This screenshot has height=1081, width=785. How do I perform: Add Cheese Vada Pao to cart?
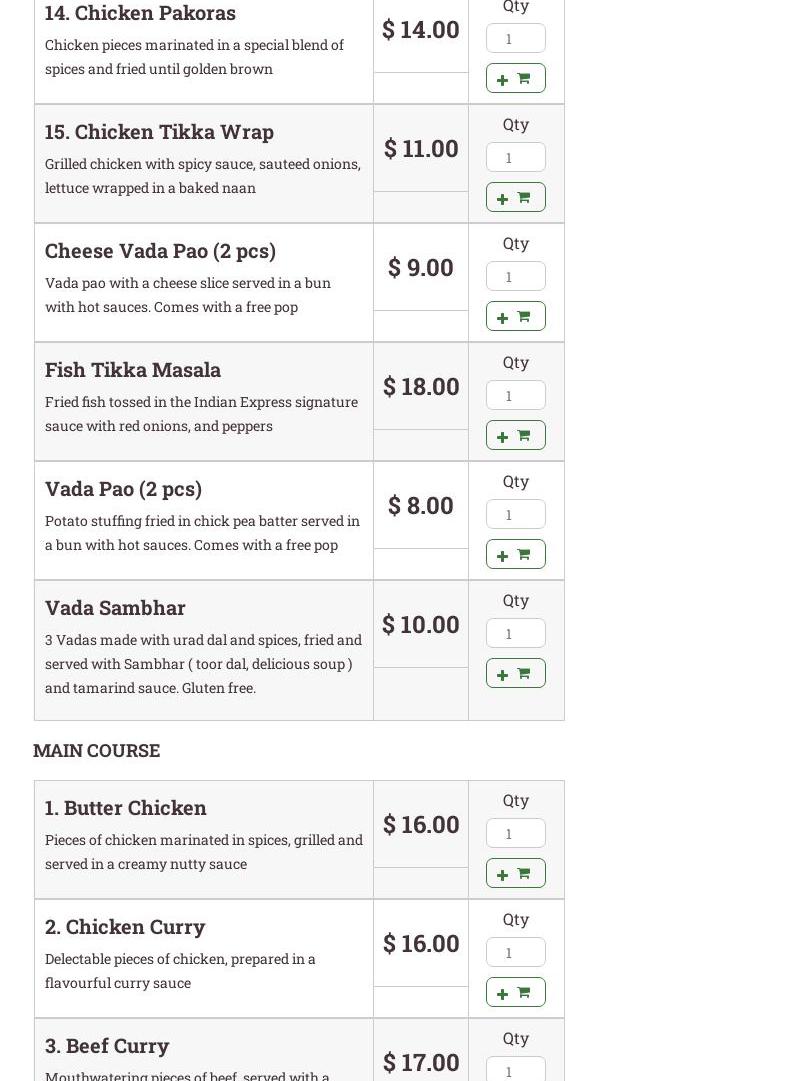pos(515,316)
